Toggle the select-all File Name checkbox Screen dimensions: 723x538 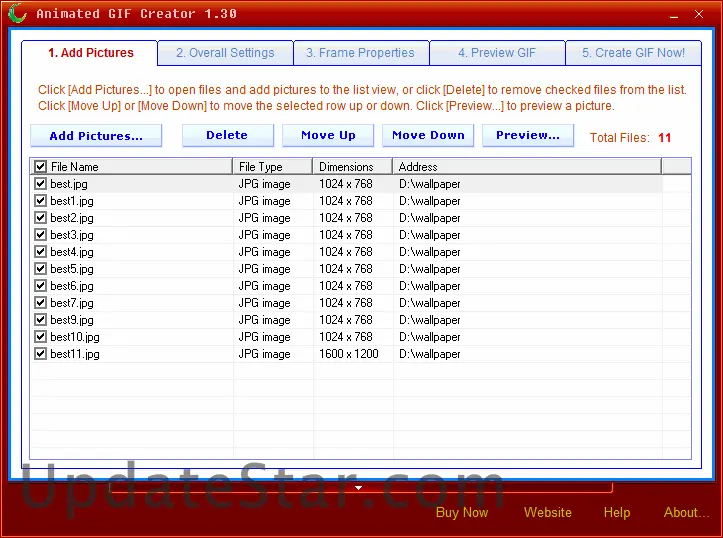pyautogui.click(x=41, y=166)
